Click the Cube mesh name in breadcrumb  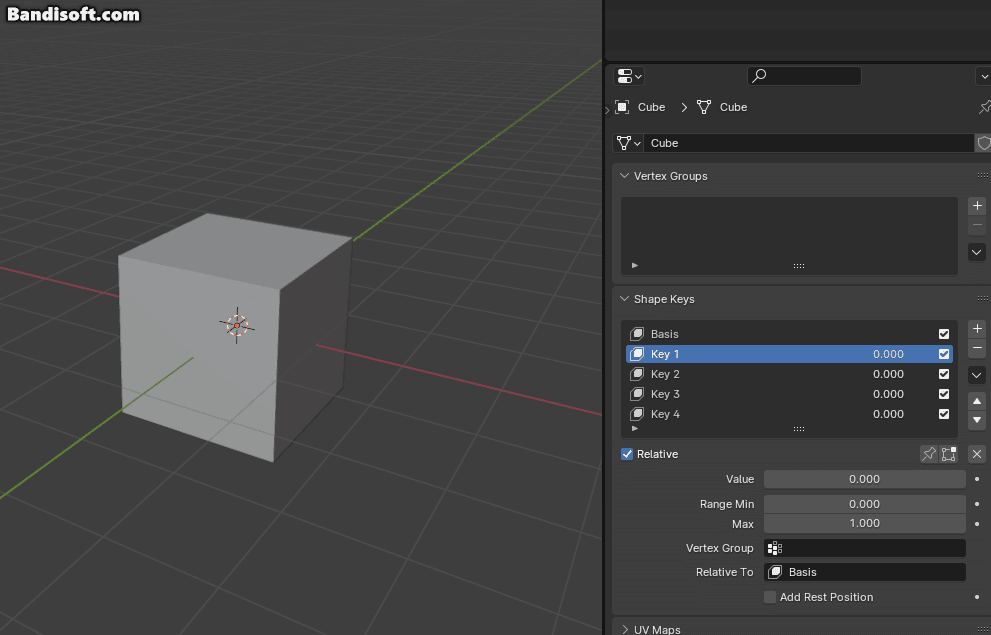[733, 107]
